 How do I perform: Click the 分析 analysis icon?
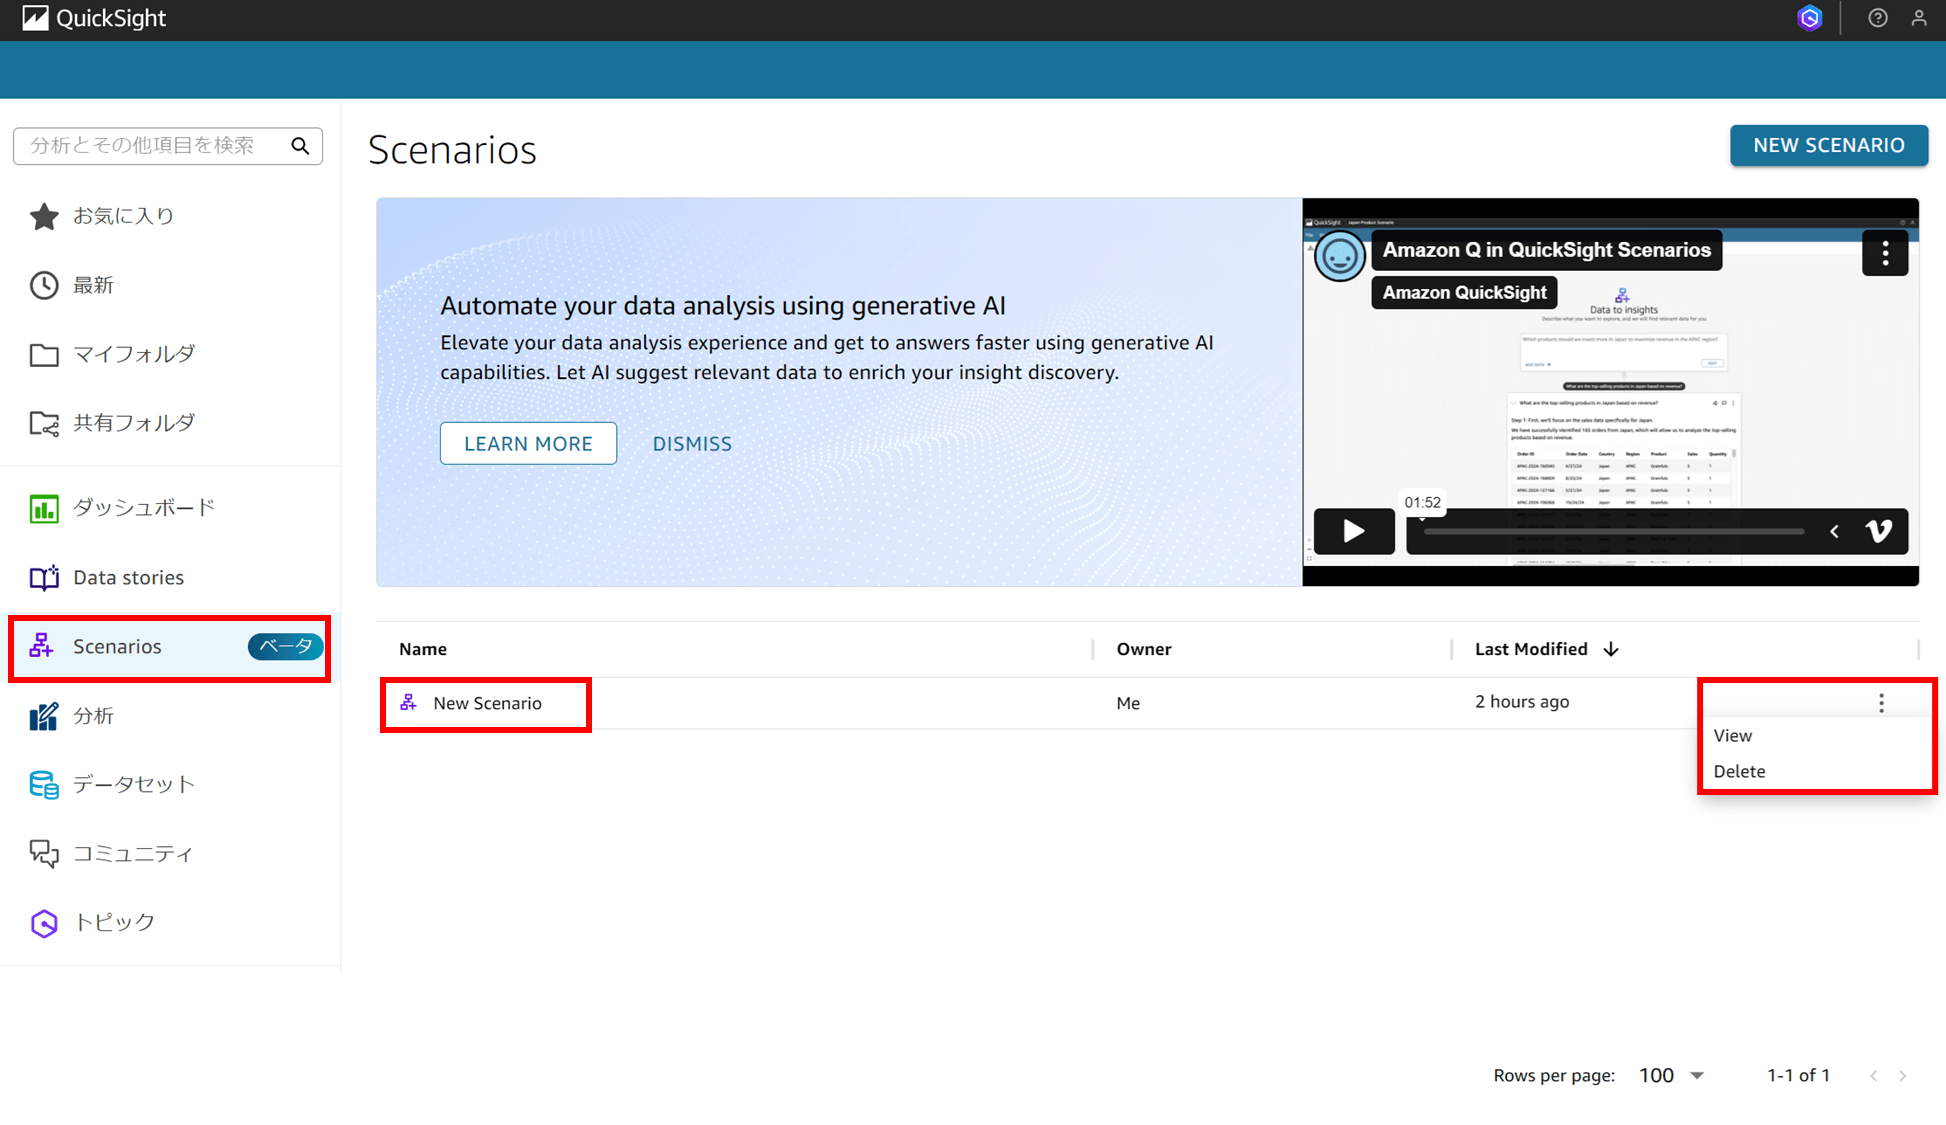[x=44, y=716]
